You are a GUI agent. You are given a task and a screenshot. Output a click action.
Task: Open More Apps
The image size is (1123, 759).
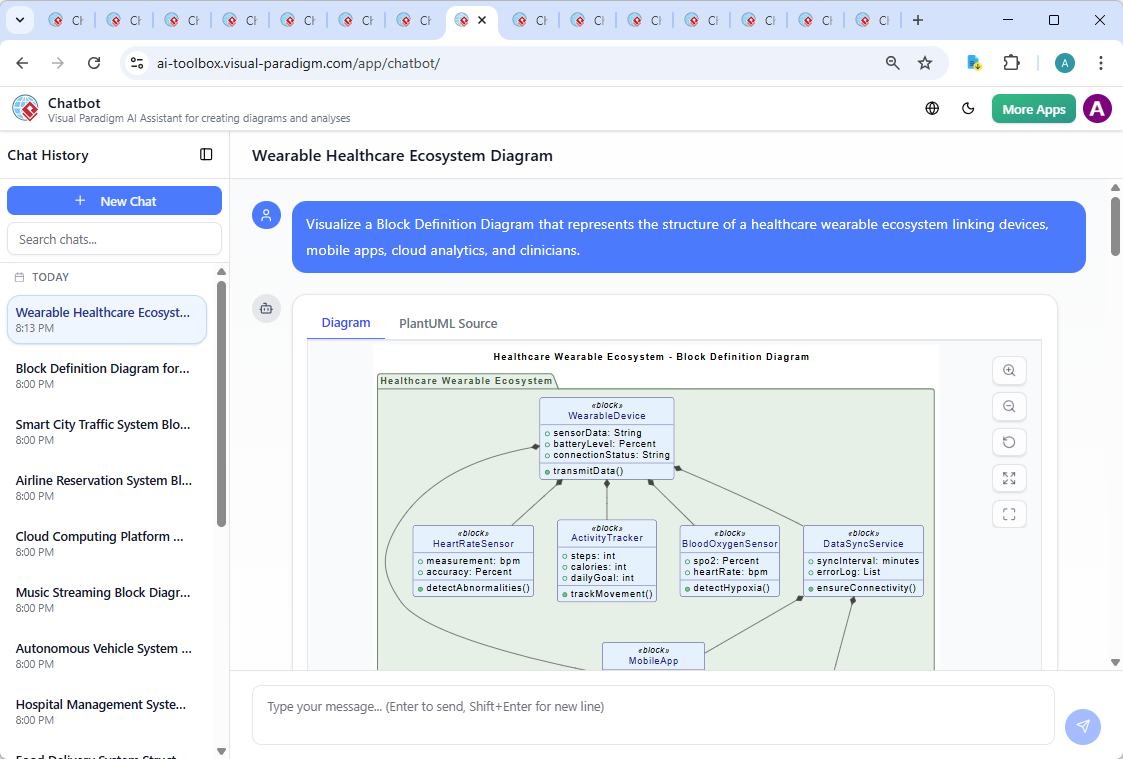[x=1033, y=108]
